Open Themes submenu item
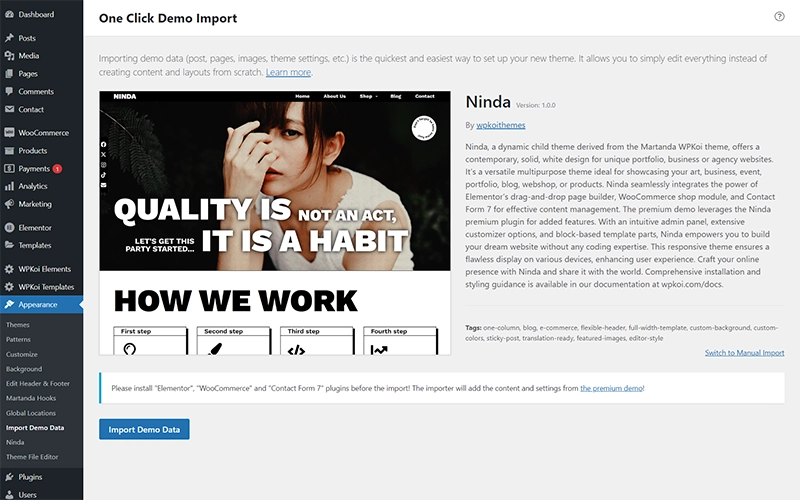The width and height of the screenshot is (800, 500). 18,324
